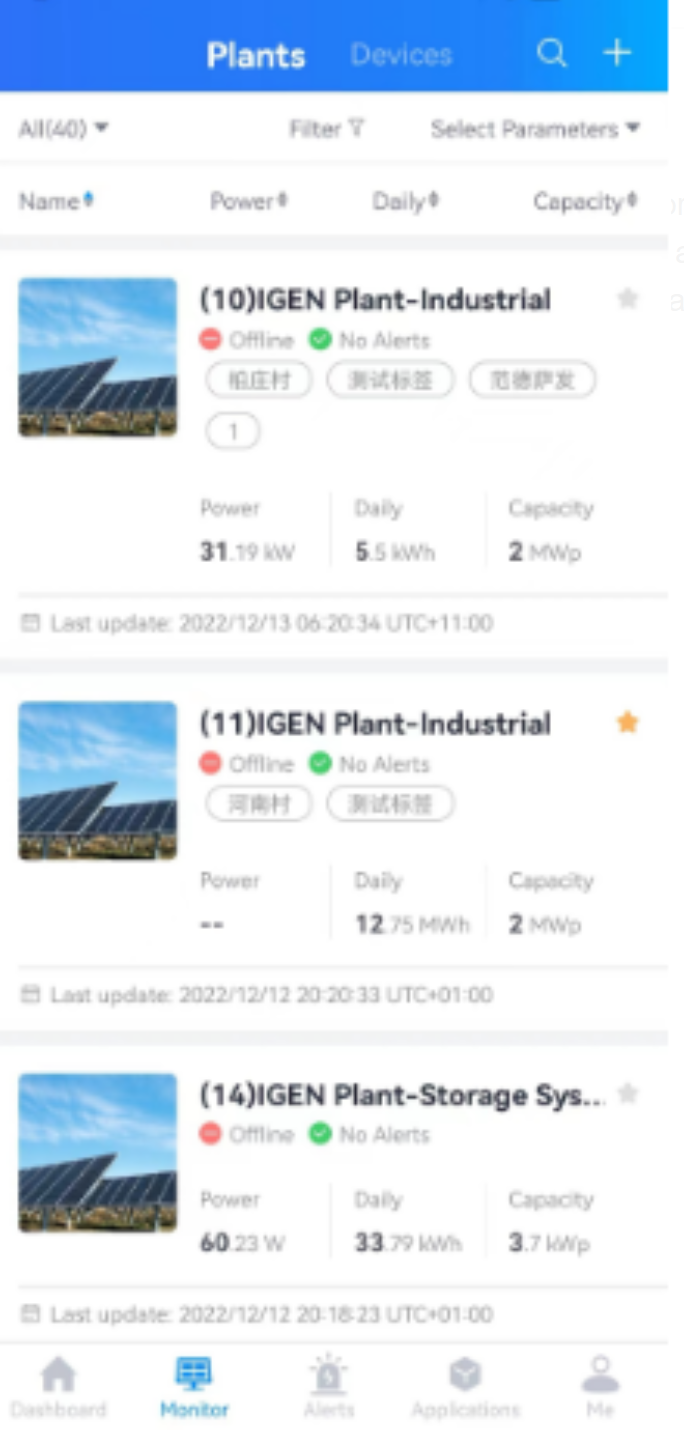
Task: Unfavorite the (11)IGEN Plant-Industrial star
Action: 628,722
